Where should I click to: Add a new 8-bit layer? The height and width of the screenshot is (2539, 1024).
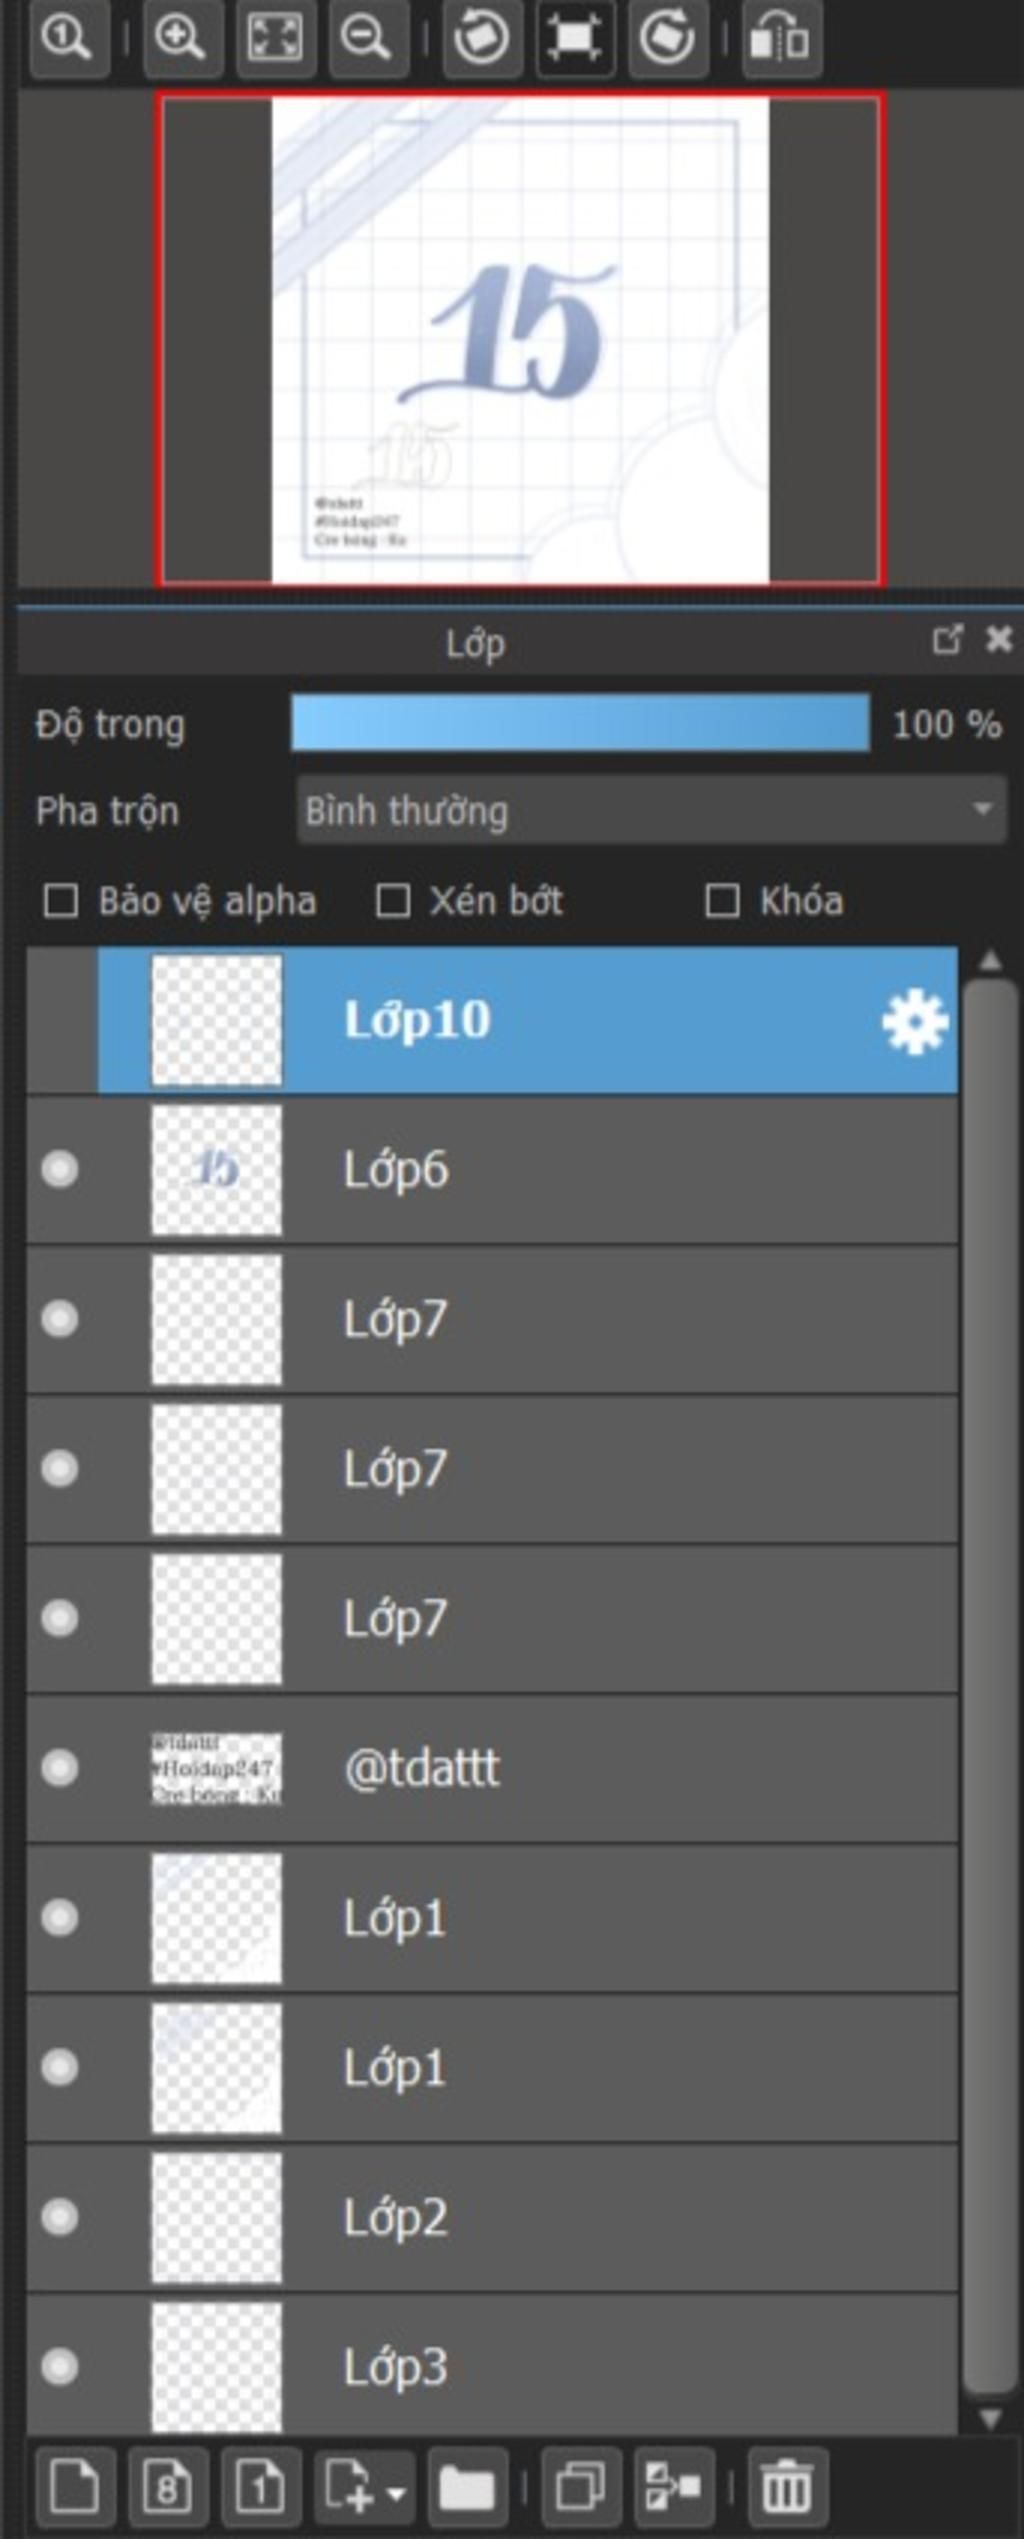click(167, 2486)
